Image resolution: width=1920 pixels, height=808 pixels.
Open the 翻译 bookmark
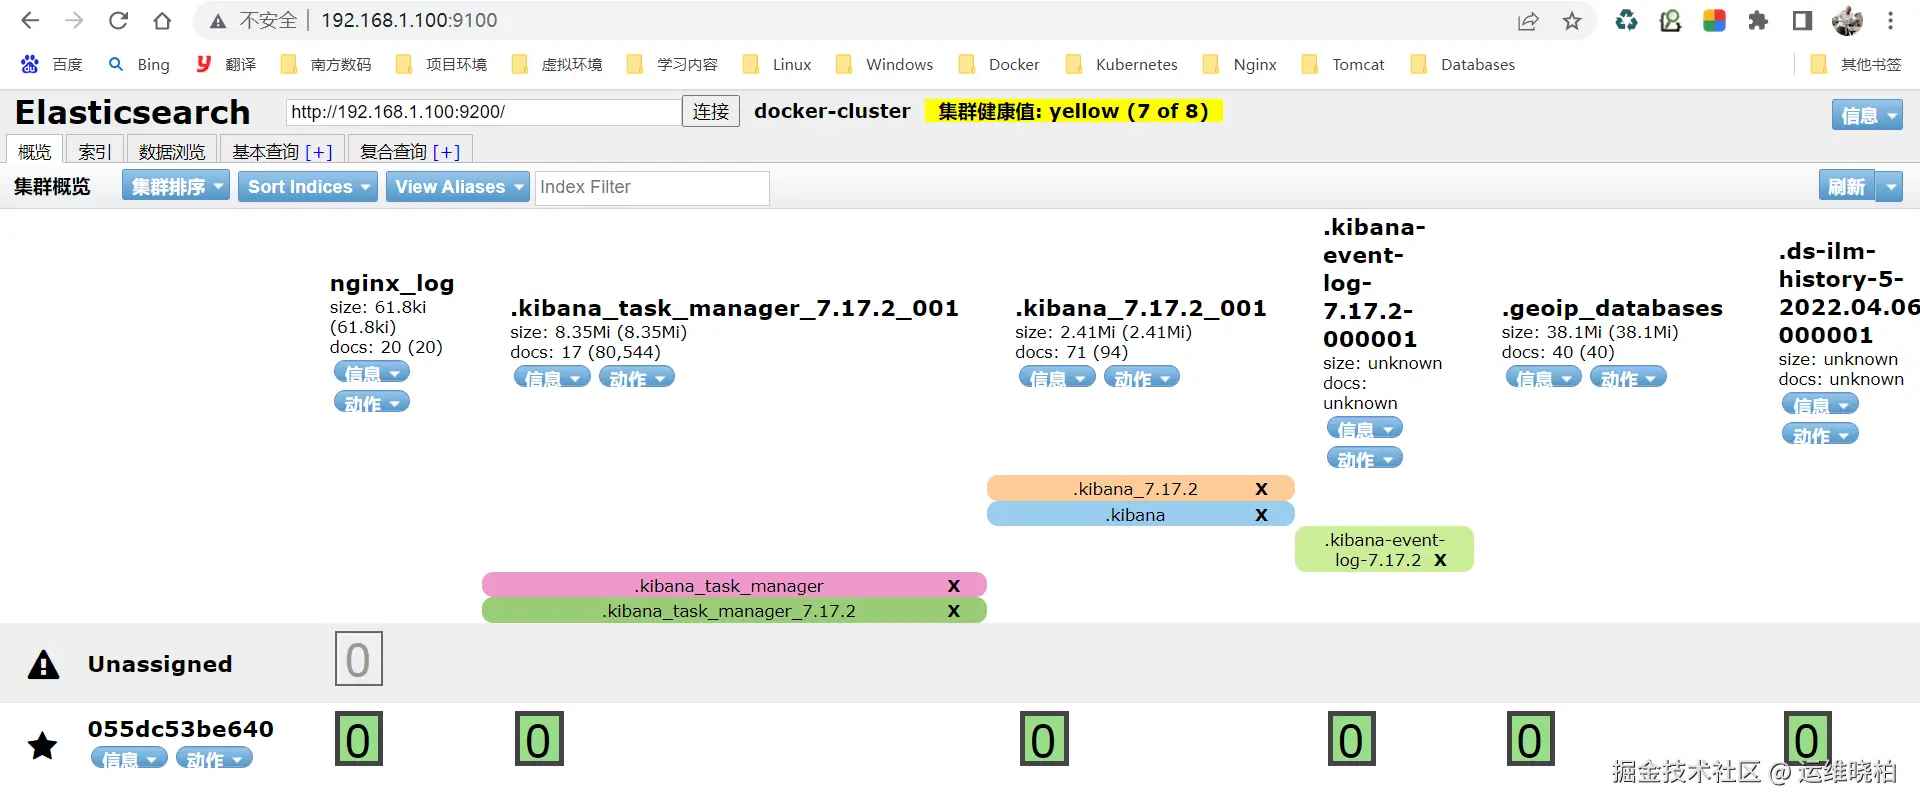pyautogui.click(x=226, y=64)
